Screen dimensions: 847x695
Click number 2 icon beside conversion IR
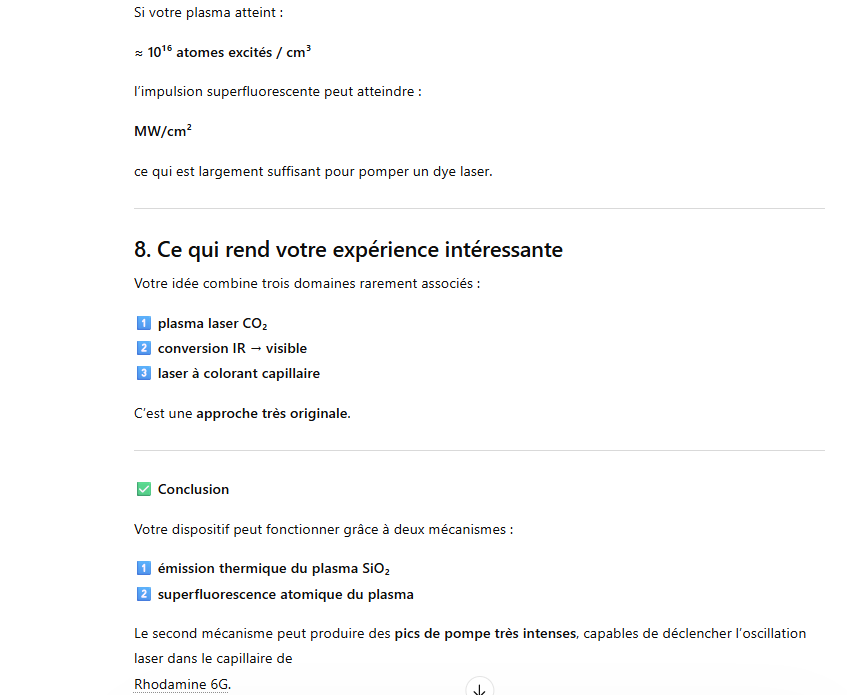point(142,349)
